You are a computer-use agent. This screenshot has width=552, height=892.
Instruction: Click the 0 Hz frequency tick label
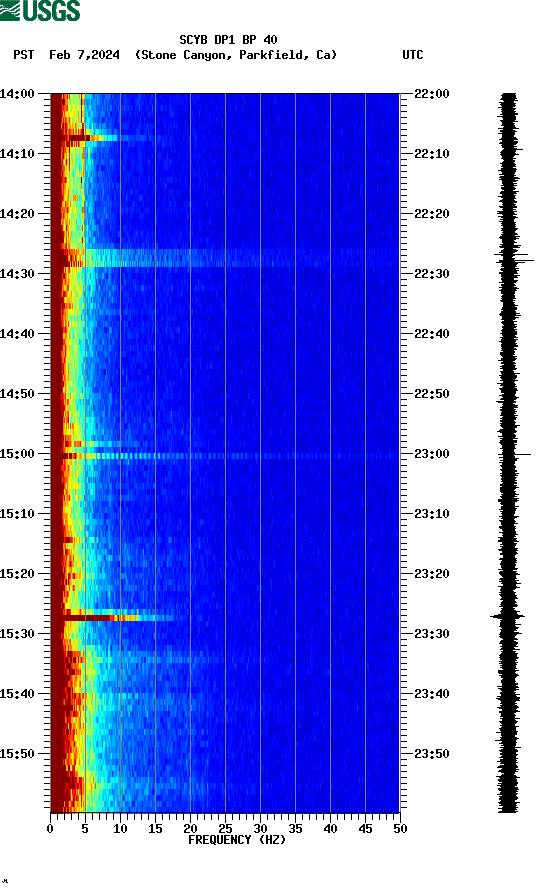pyautogui.click(x=50, y=829)
